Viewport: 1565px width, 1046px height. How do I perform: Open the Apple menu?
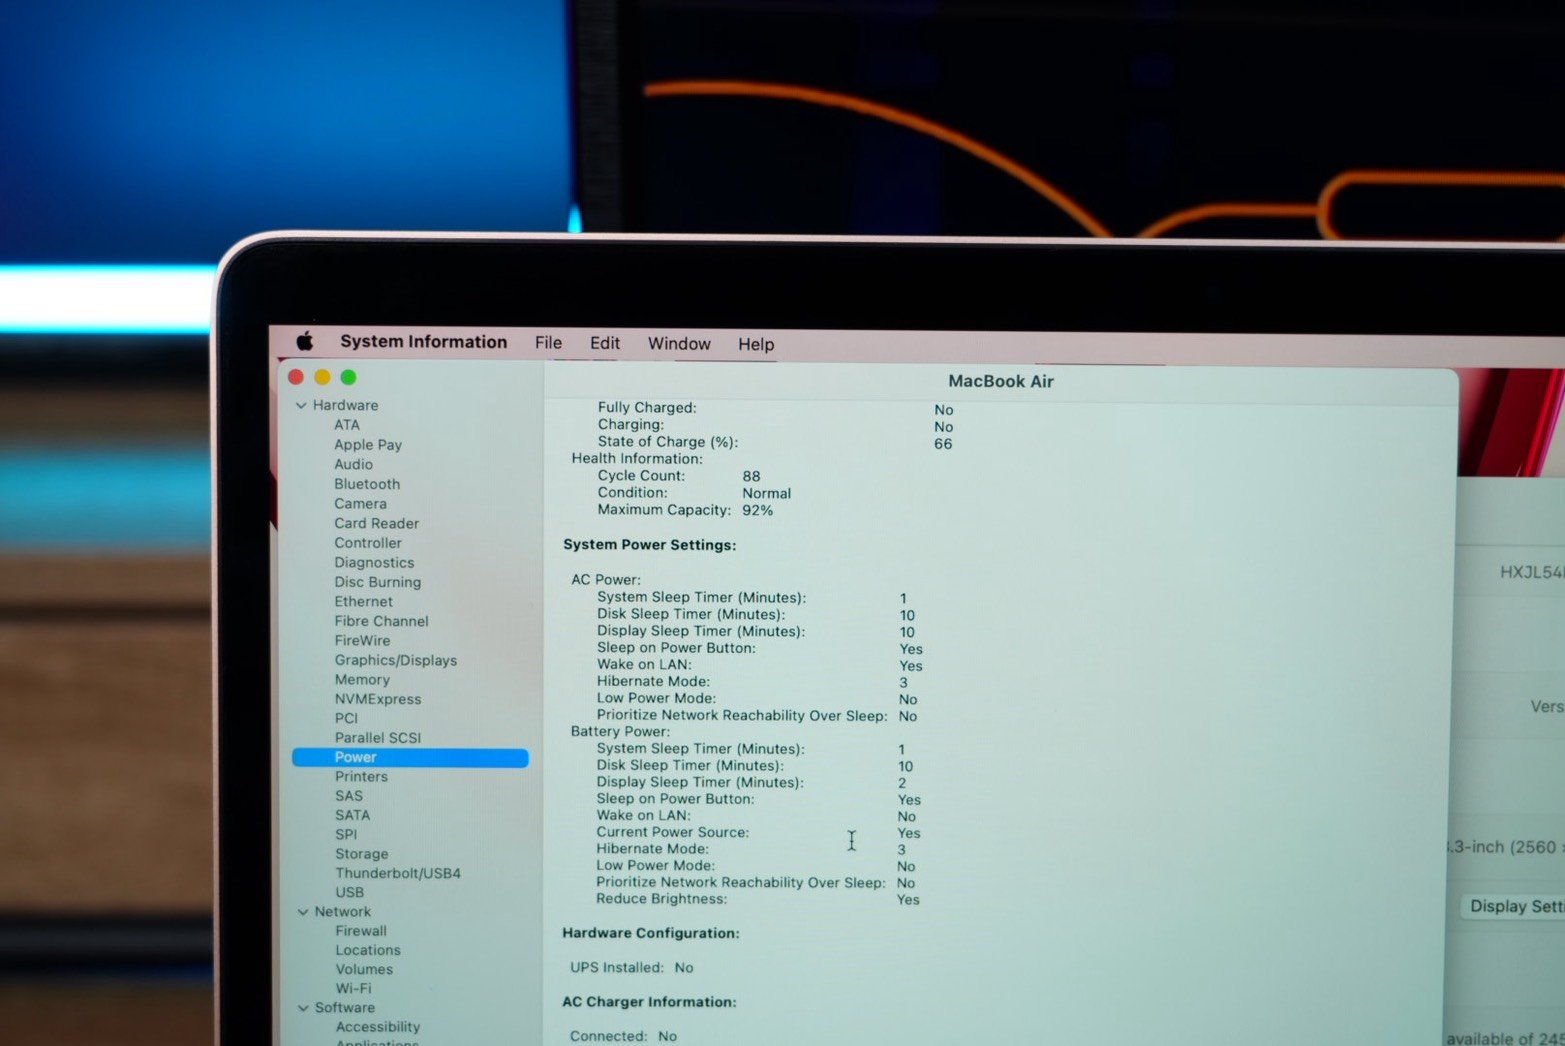[x=305, y=342]
